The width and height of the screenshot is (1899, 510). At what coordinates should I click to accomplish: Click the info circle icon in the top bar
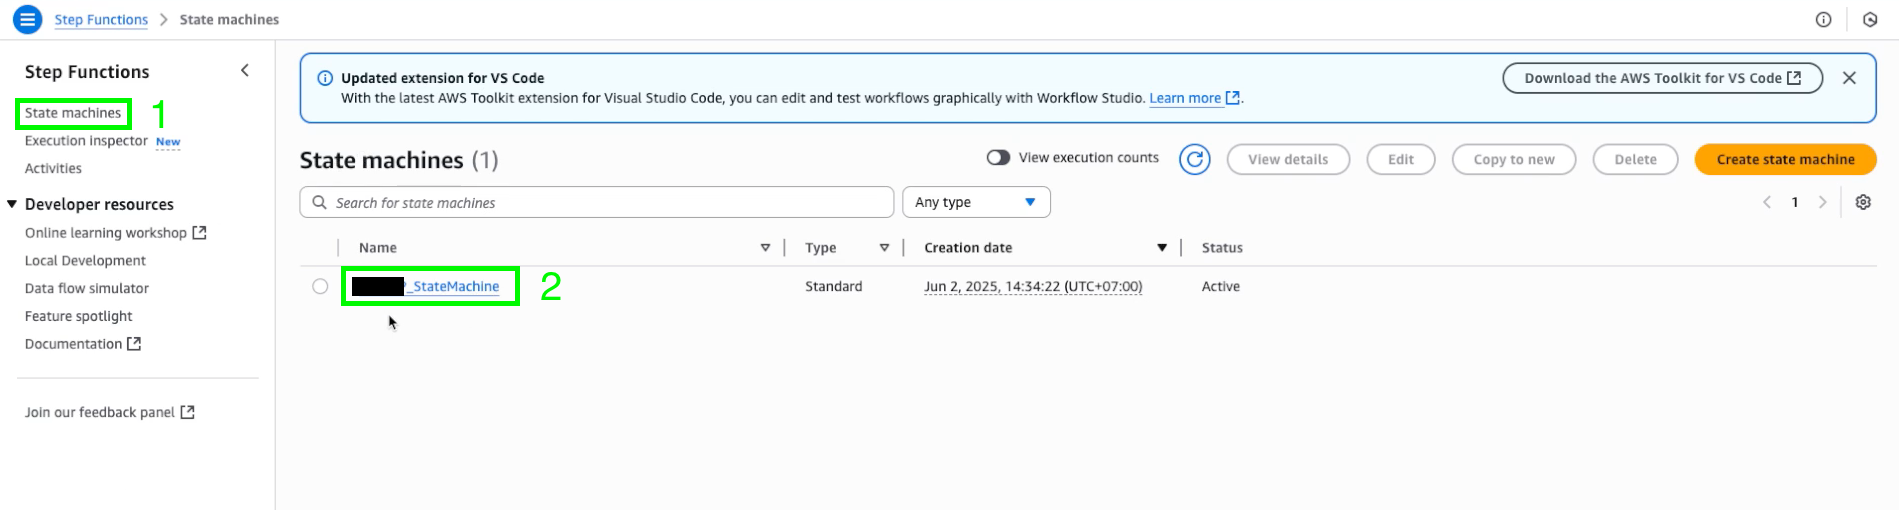tap(1824, 19)
